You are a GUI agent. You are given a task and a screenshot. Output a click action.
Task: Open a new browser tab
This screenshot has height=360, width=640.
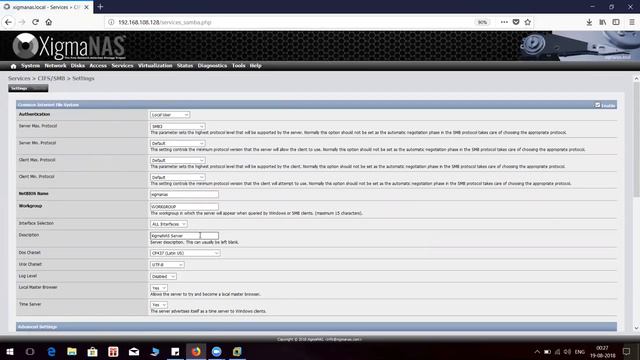[100, 7]
